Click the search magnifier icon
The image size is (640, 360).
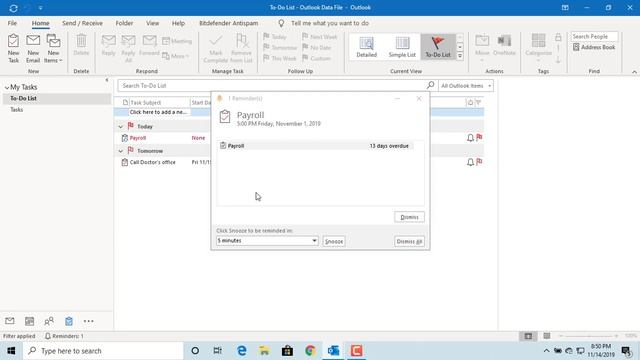click(430, 85)
